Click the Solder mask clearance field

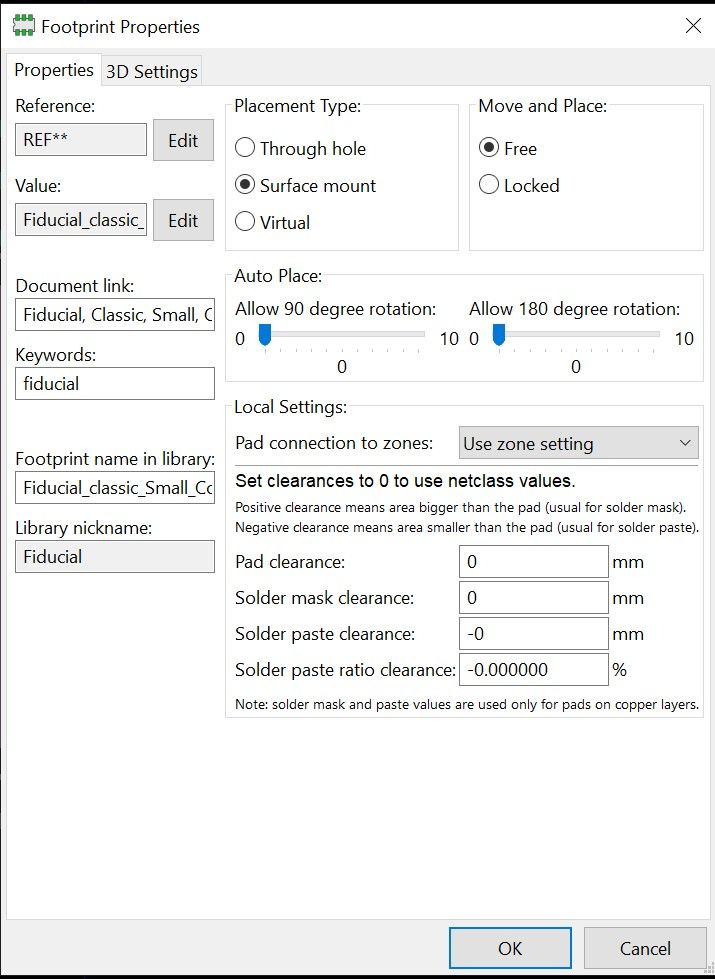click(x=534, y=598)
